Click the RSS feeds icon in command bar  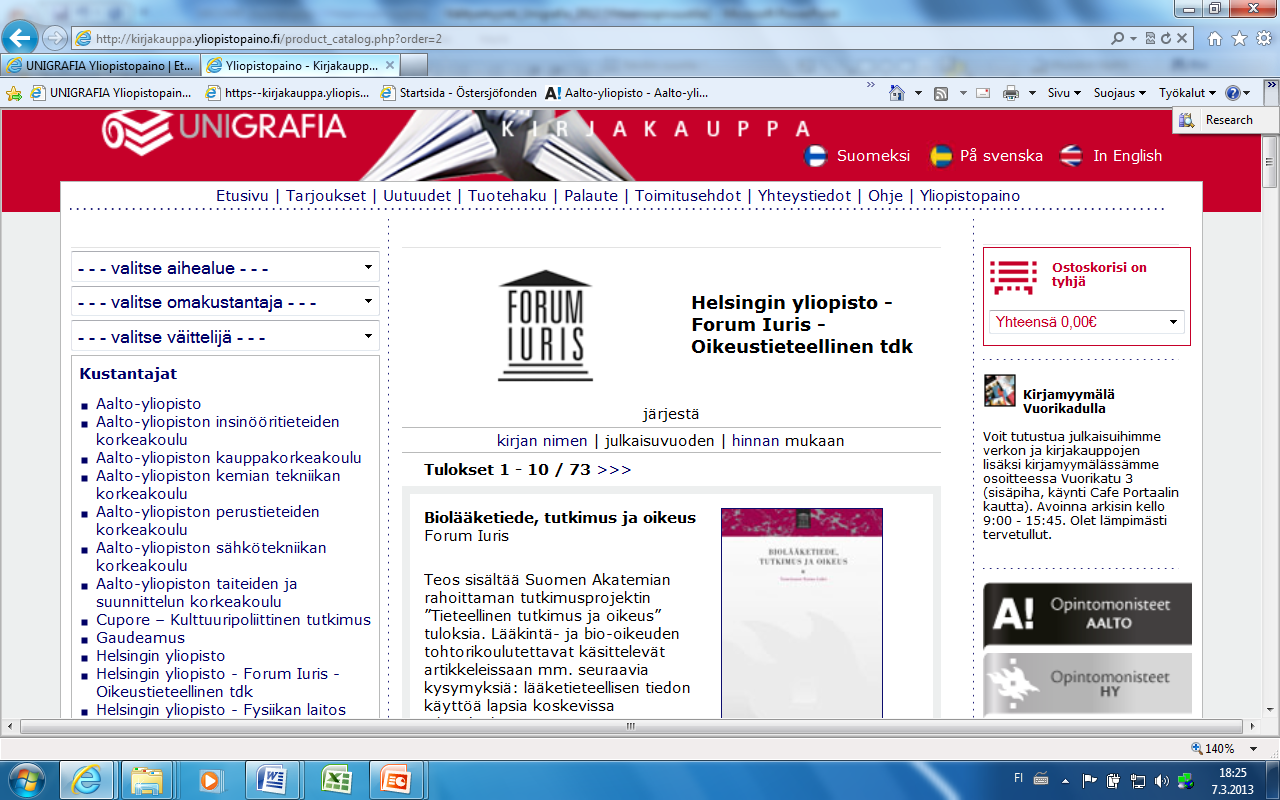[941, 93]
